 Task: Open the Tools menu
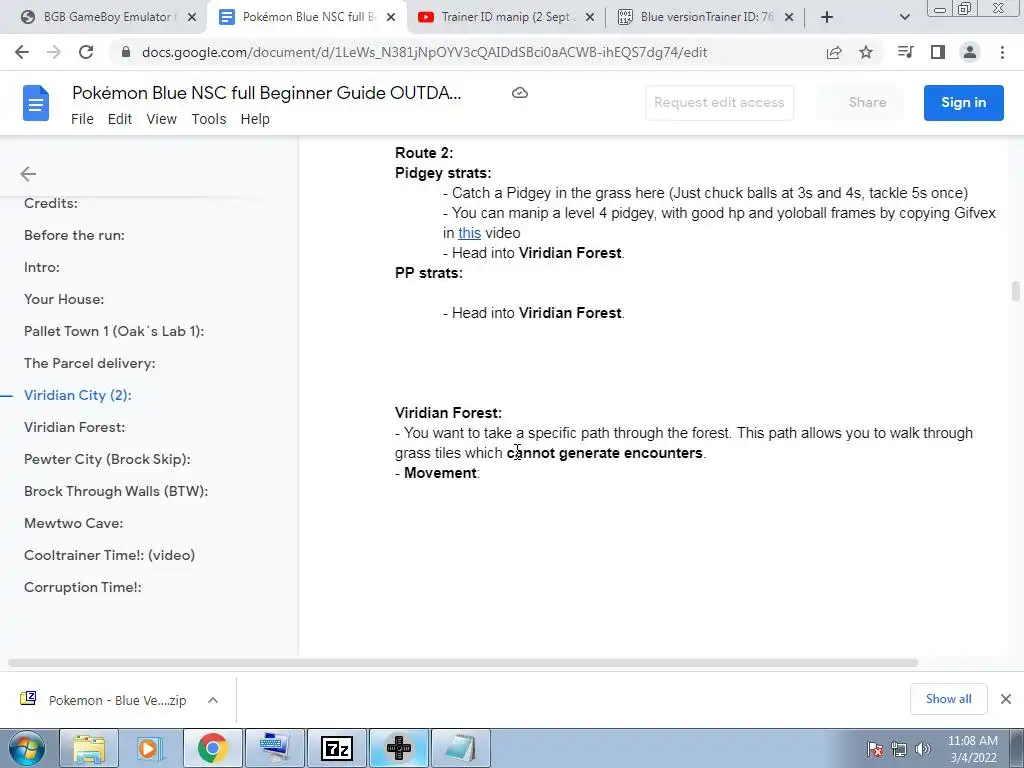[x=209, y=119]
